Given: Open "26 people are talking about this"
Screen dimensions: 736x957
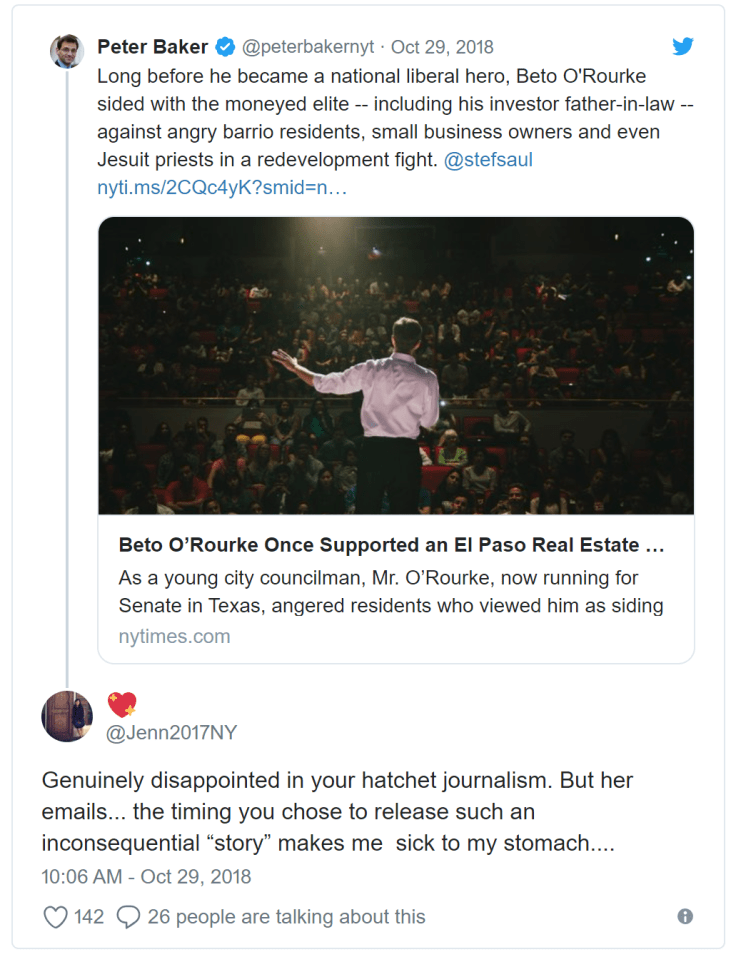Looking at the screenshot, I should [x=286, y=917].
